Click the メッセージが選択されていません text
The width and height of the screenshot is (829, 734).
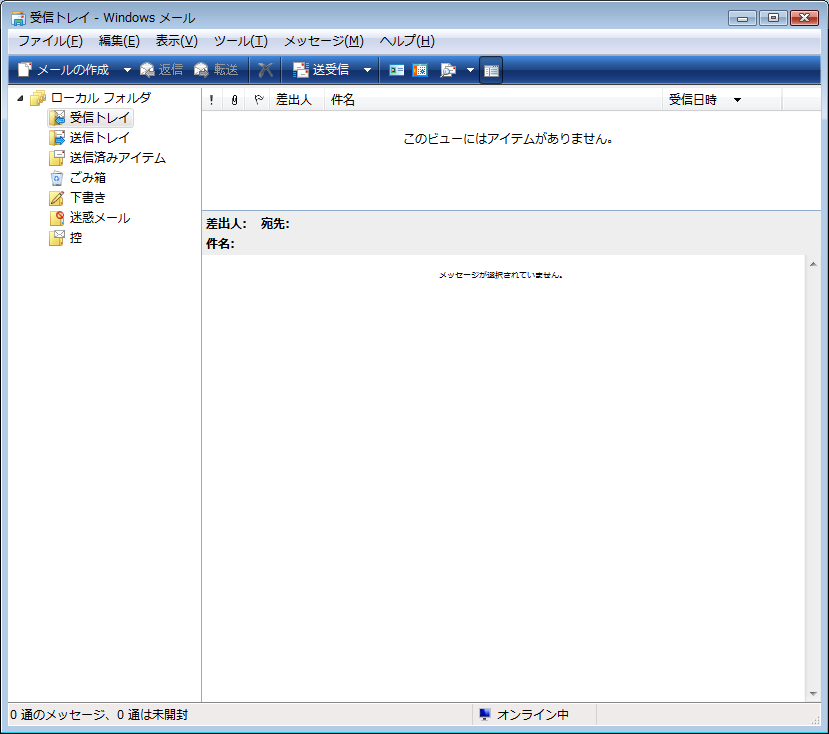[x=501, y=275]
